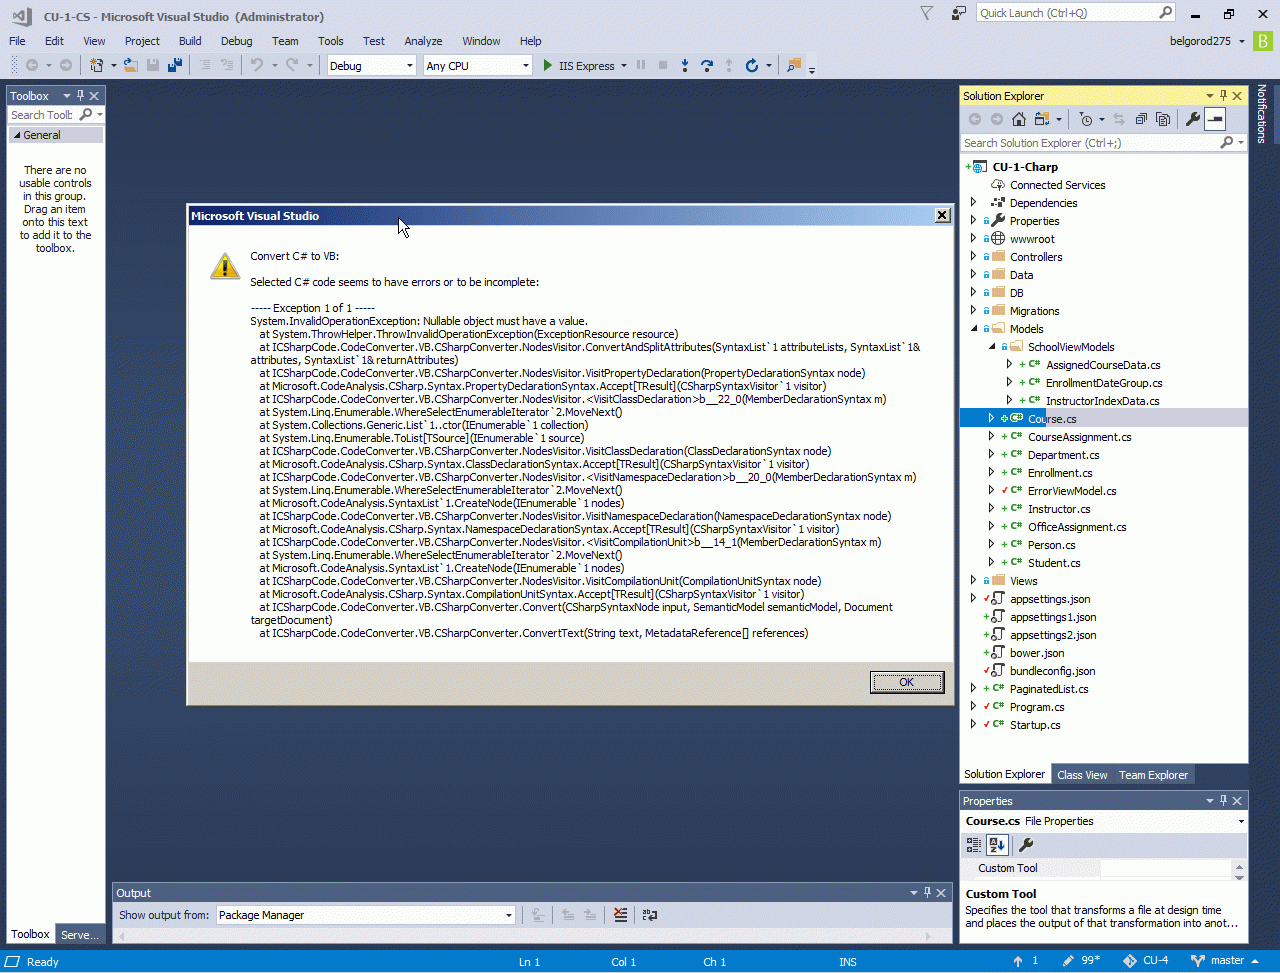Viewport: 1280px width, 973px height.
Task: Click the notifications flag icon
Action: [x=926, y=13]
